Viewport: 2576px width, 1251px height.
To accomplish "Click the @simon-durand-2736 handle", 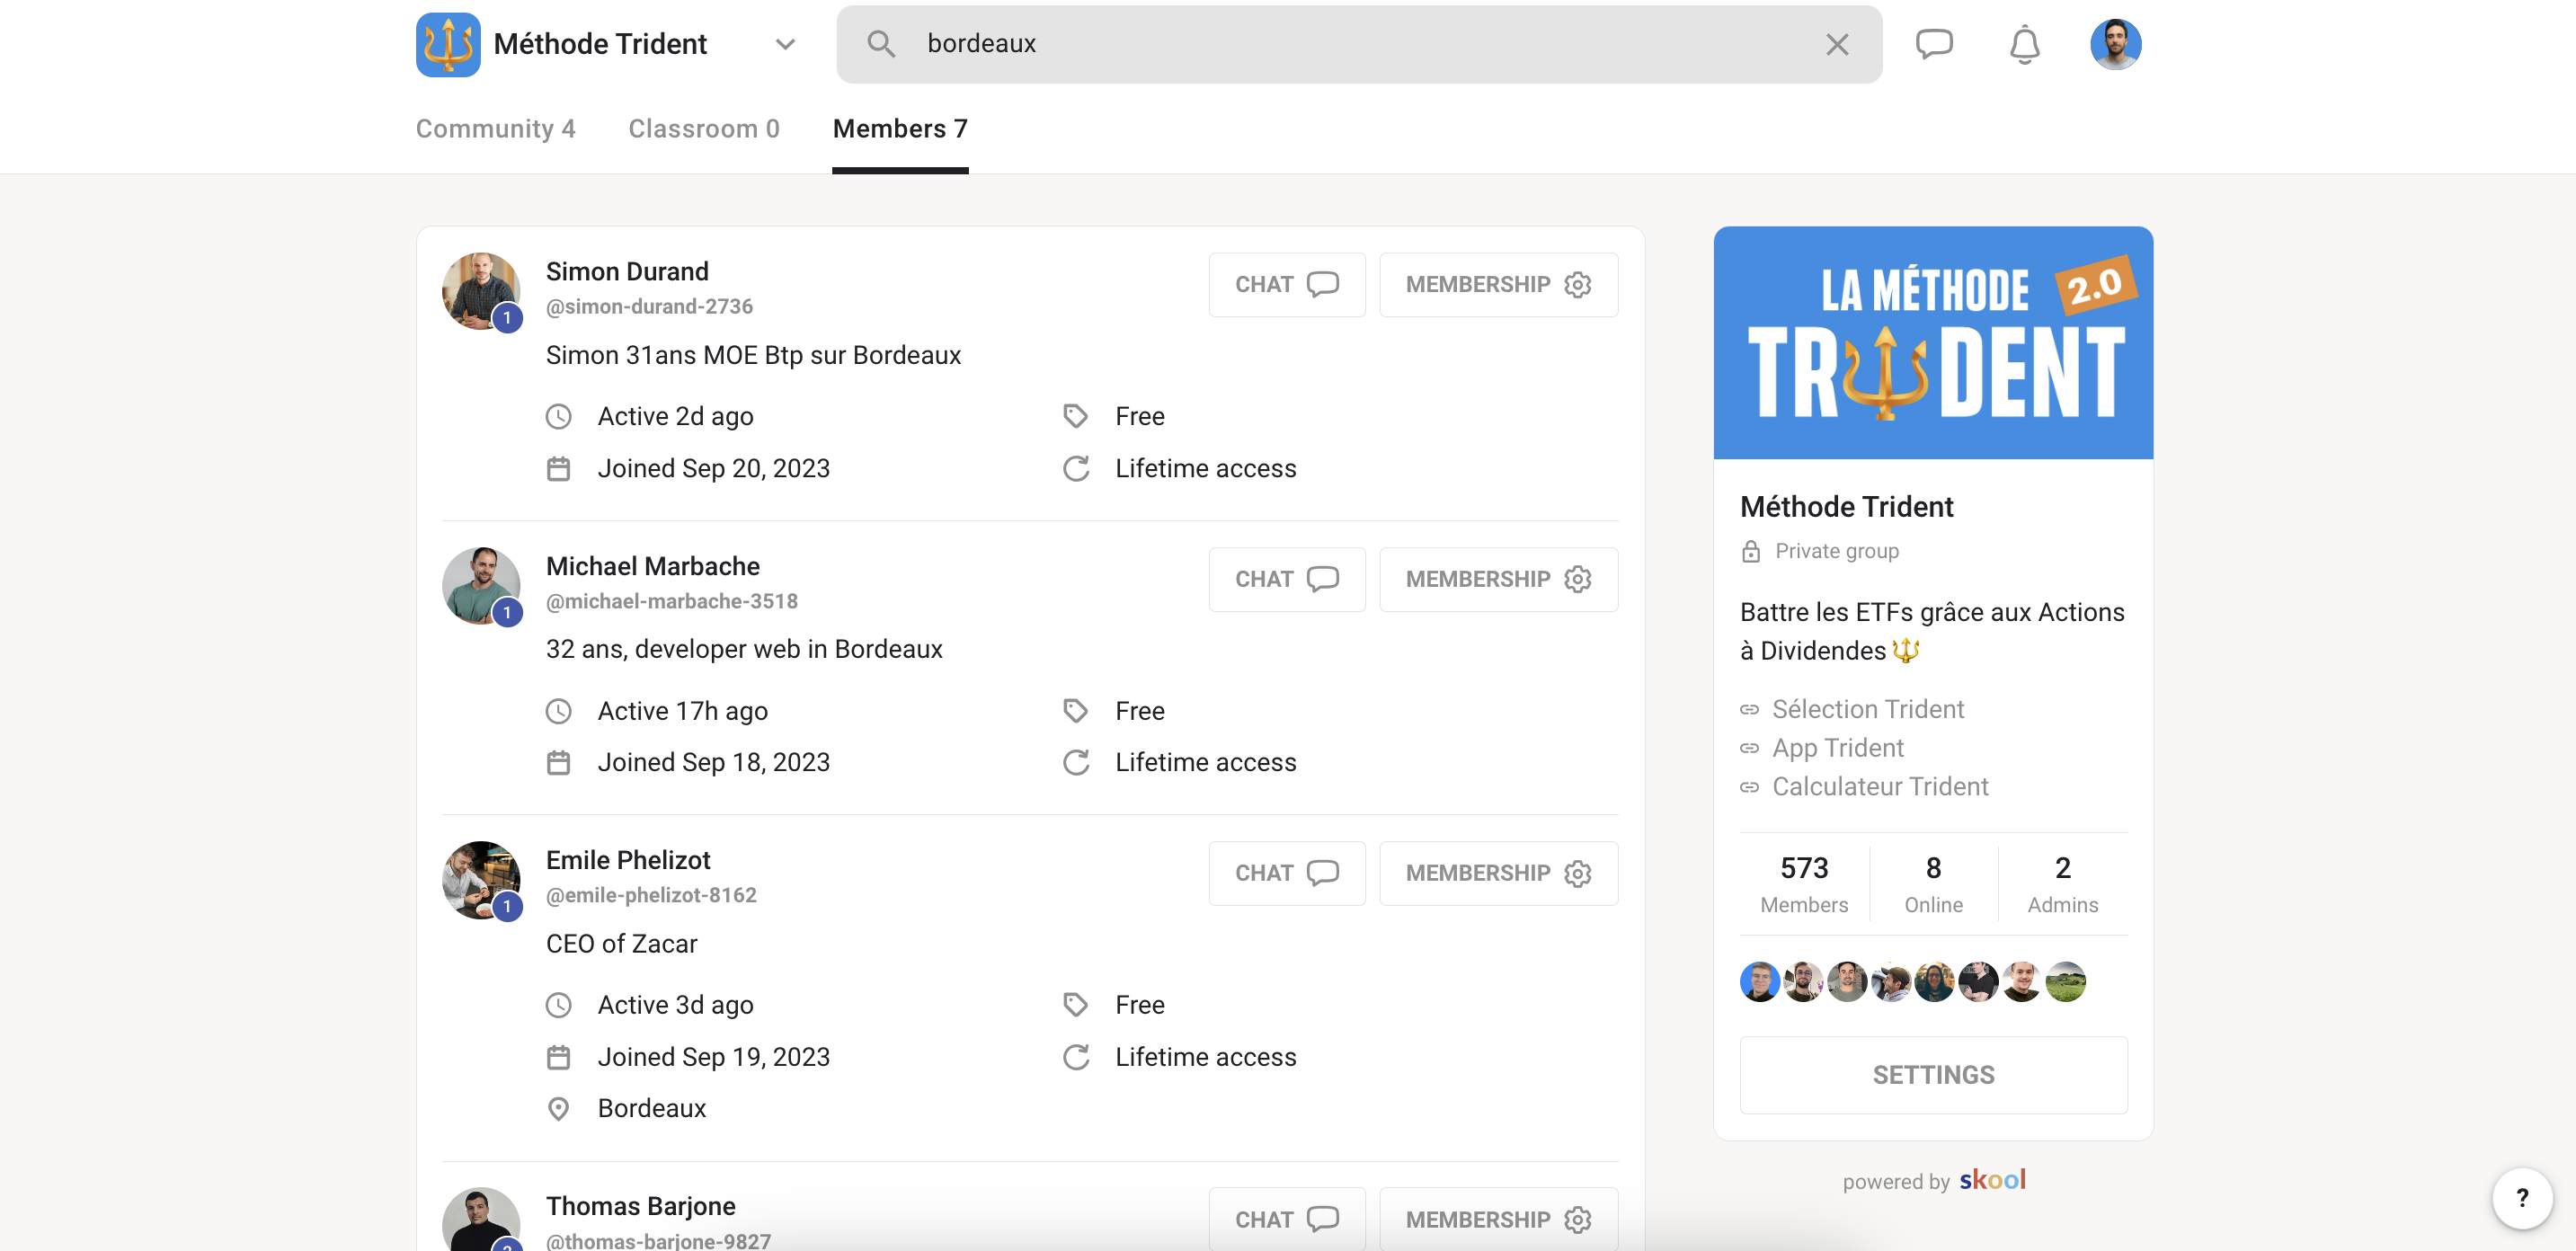I will (x=649, y=307).
